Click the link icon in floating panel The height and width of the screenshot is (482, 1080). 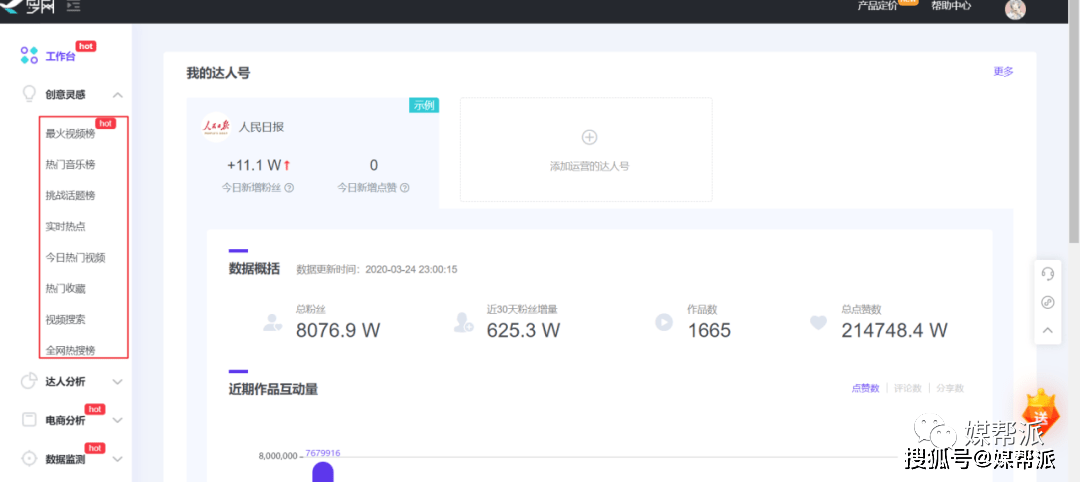tap(1048, 302)
